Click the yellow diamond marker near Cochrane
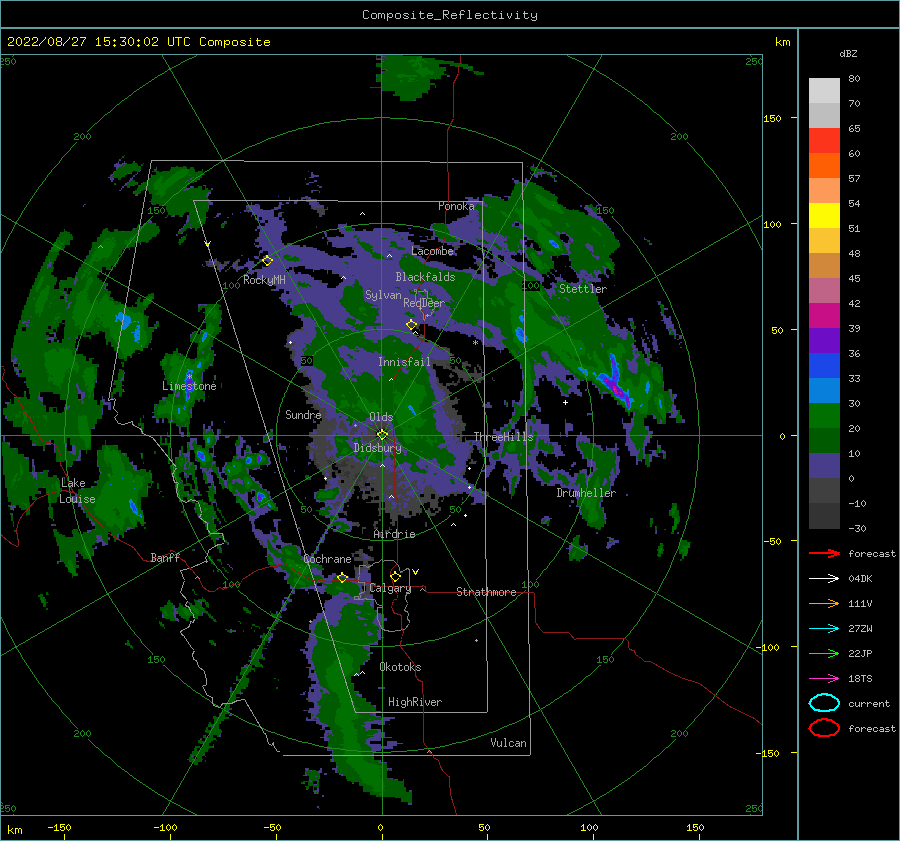Image resolution: width=900 pixels, height=841 pixels. click(x=342, y=578)
